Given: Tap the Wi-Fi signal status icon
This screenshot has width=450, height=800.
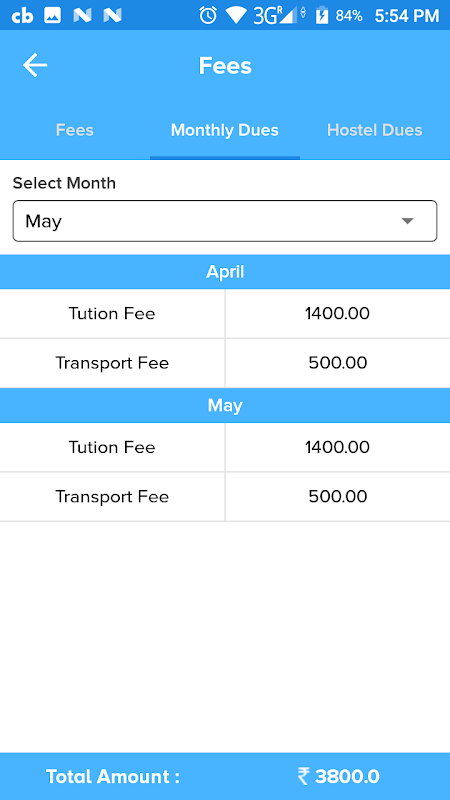Looking at the screenshot, I should 236,16.
